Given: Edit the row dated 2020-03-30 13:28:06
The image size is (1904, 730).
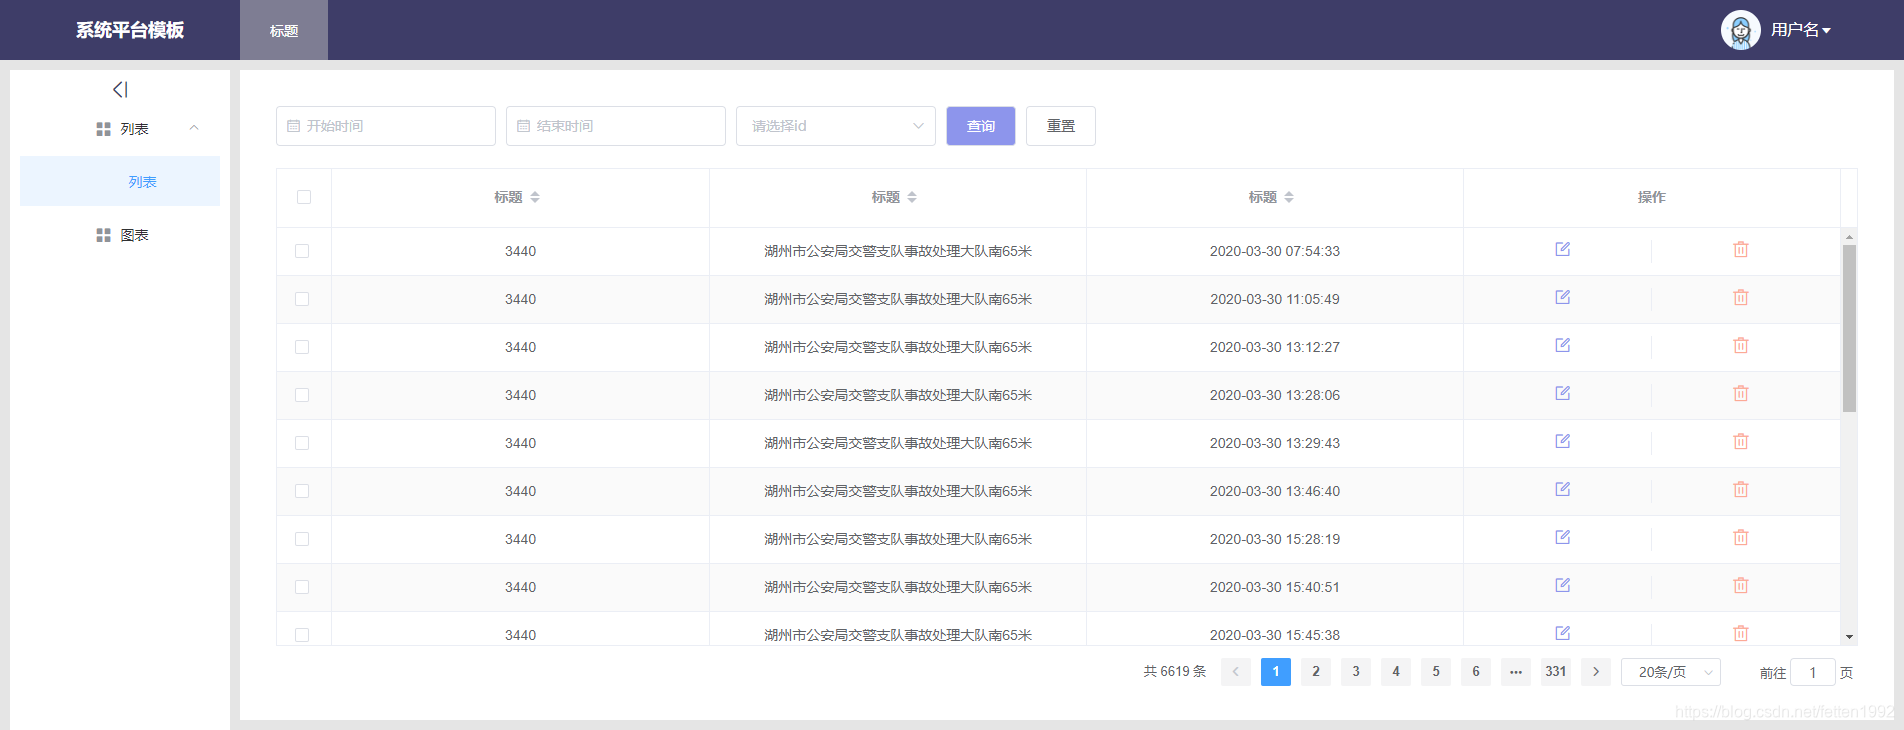Looking at the screenshot, I should [1562, 393].
